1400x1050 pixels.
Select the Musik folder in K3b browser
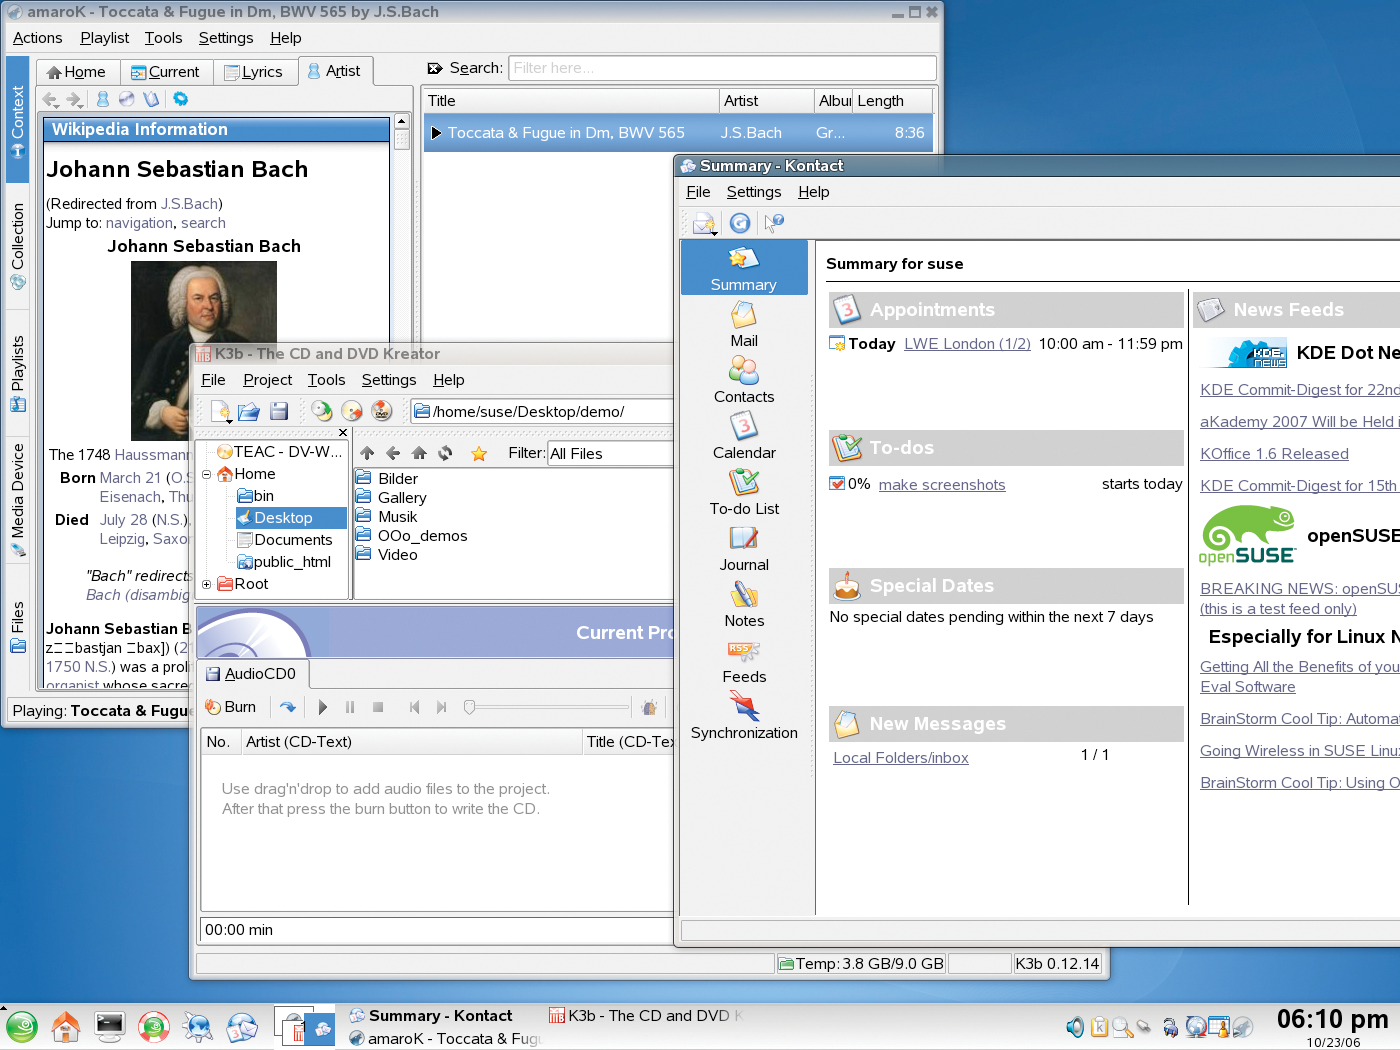(x=387, y=517)
